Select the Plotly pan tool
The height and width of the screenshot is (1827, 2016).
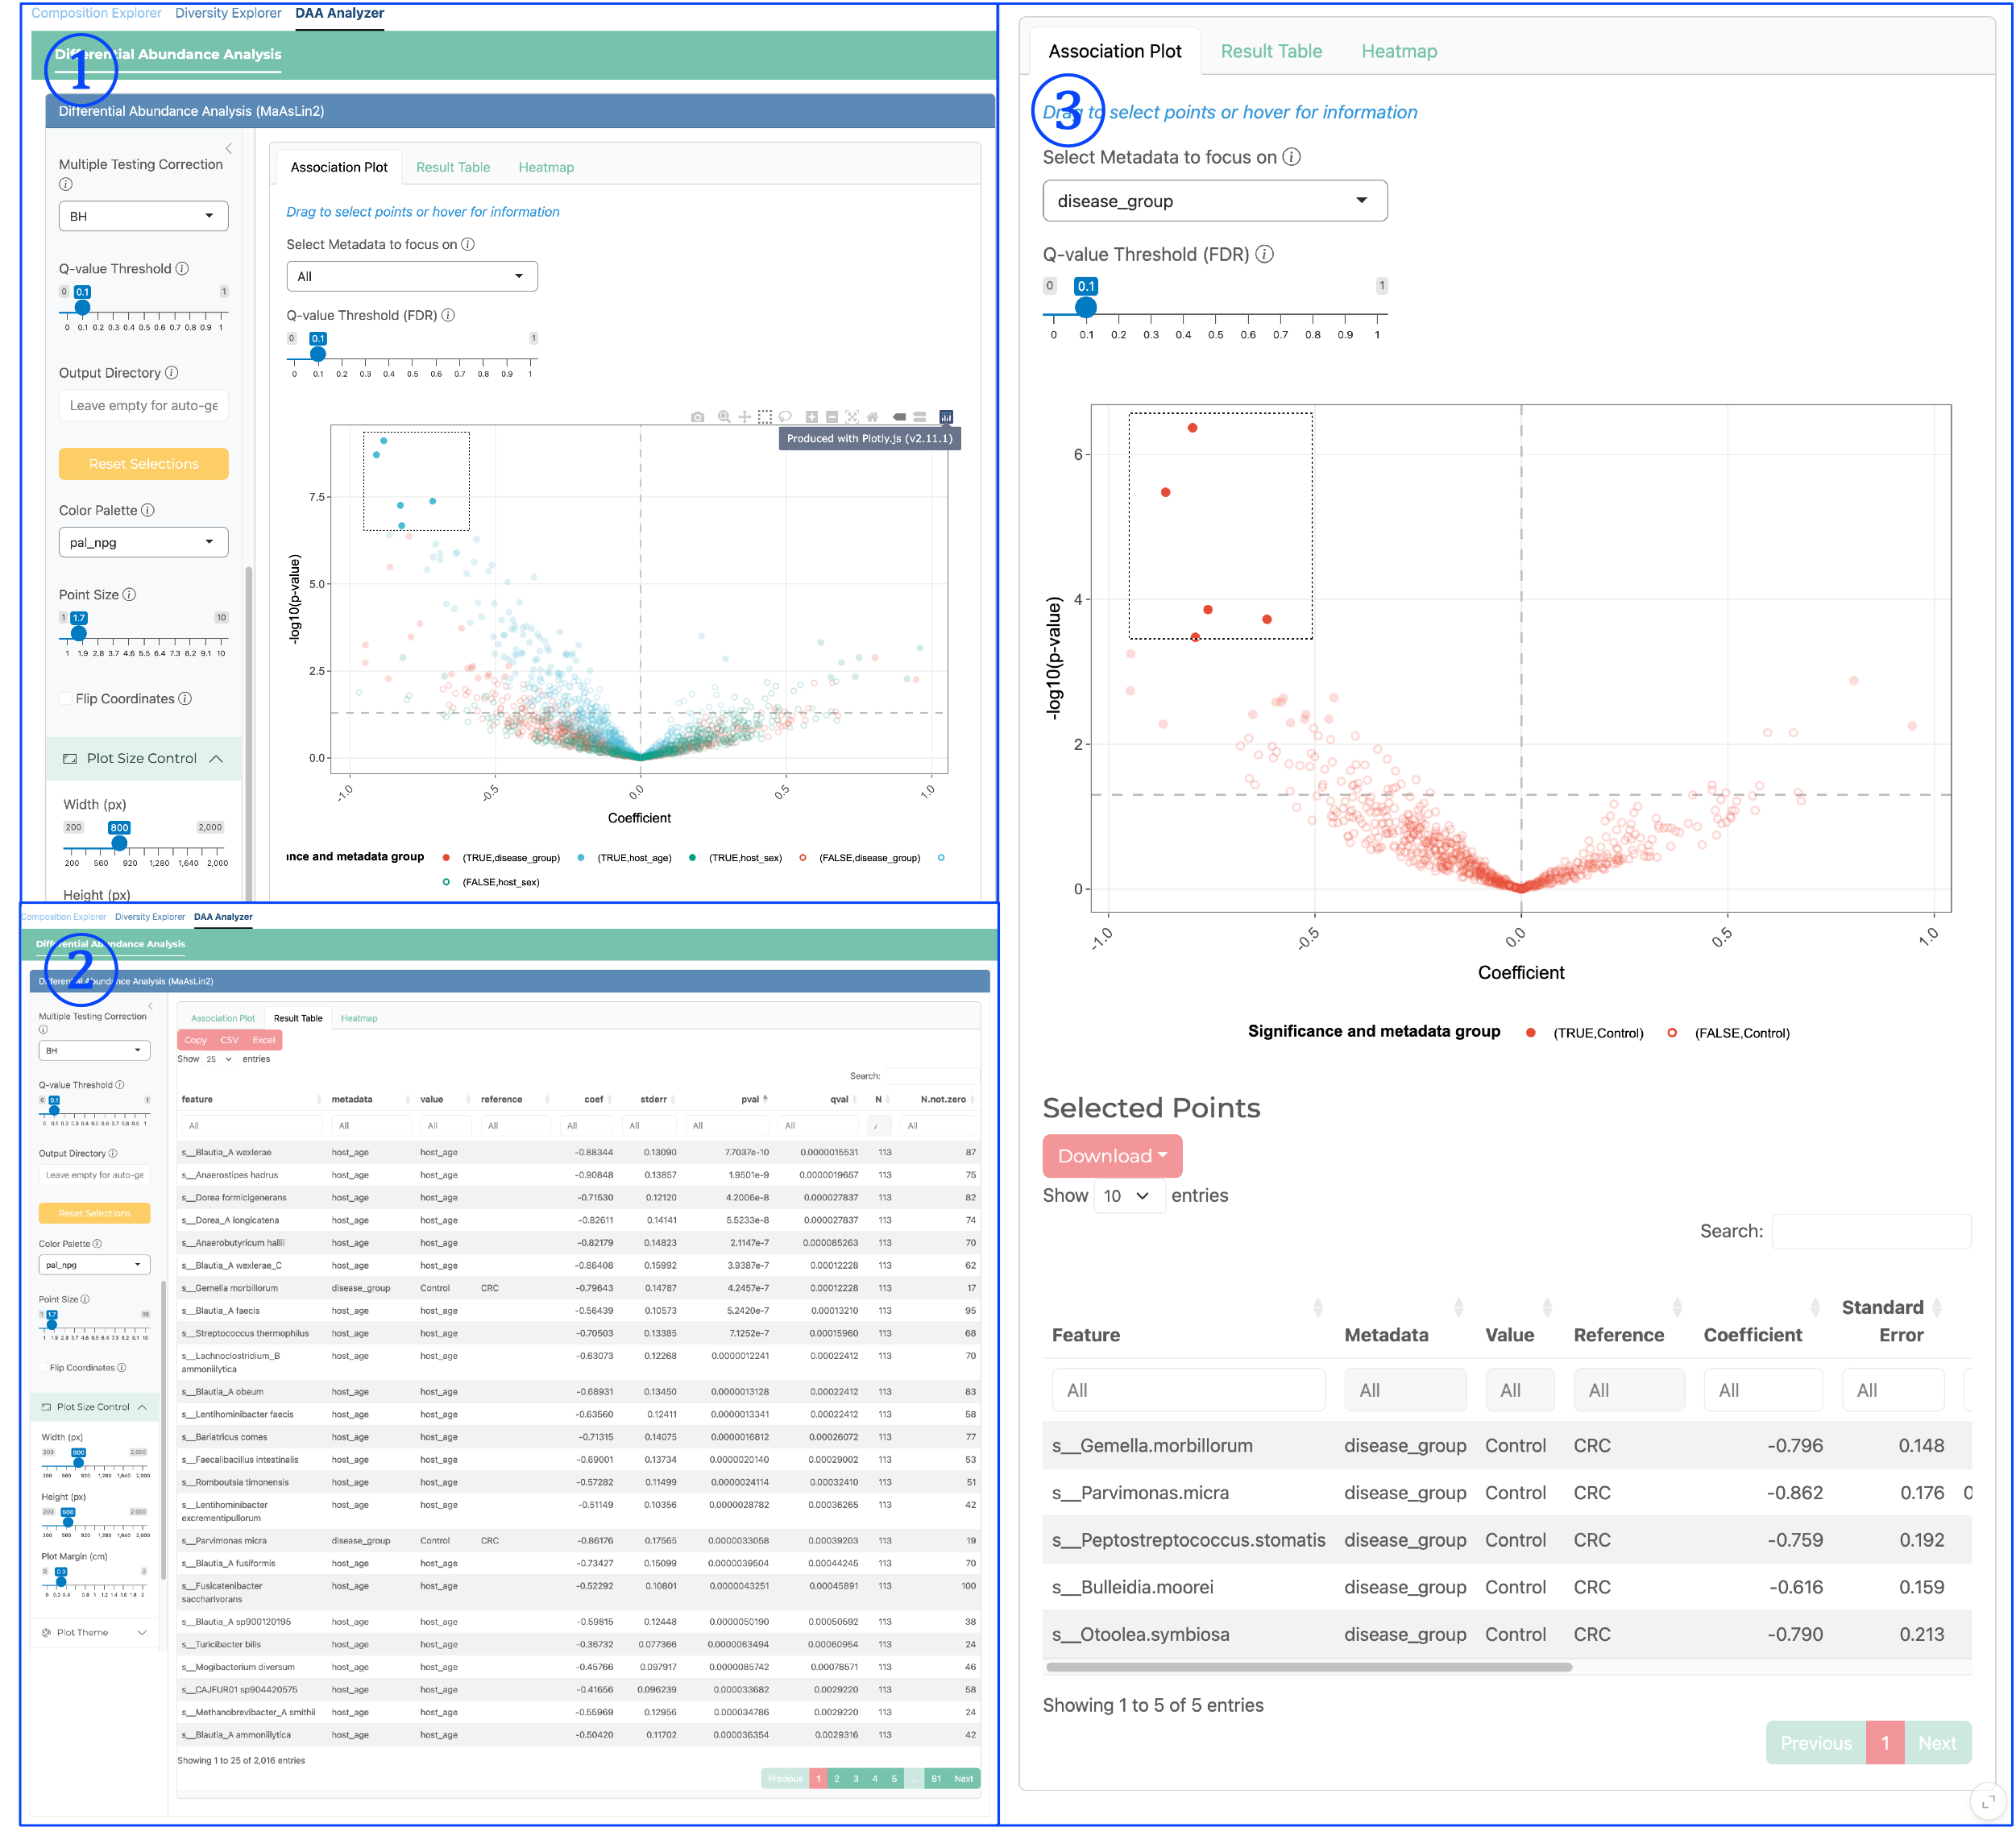coord(744,417)
